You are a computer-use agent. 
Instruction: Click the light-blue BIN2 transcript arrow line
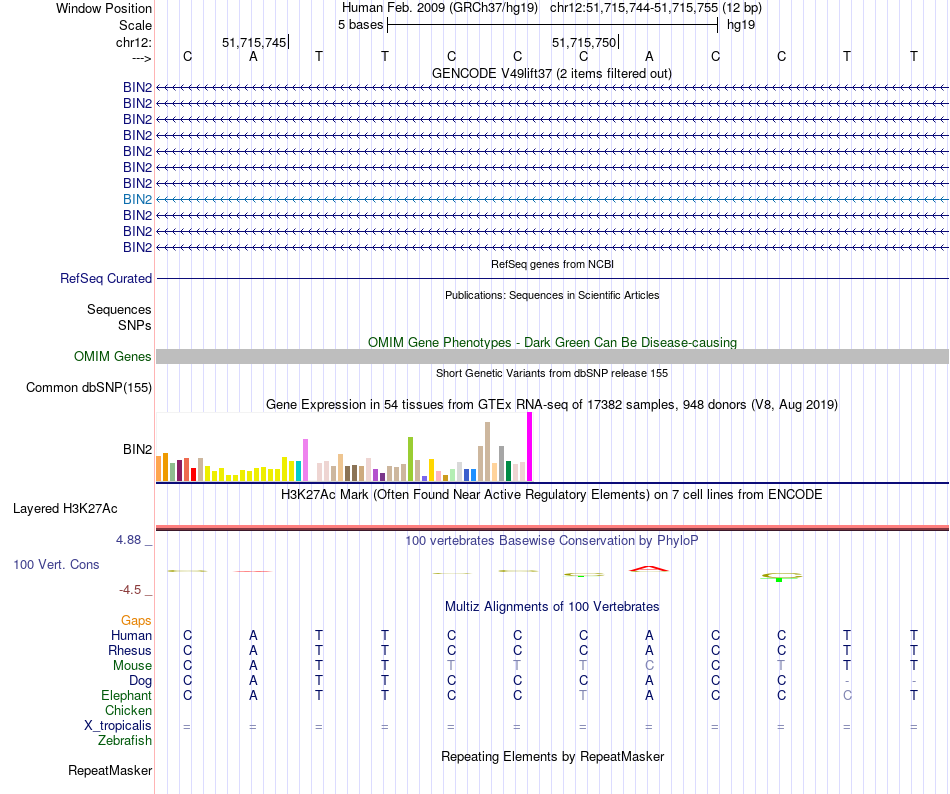pyautogui.click(x=552, y=199)
